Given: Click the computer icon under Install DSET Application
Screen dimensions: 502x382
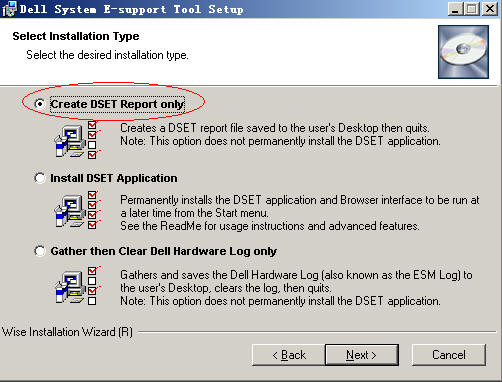Looking at the screenshot, I should (77, 210).
